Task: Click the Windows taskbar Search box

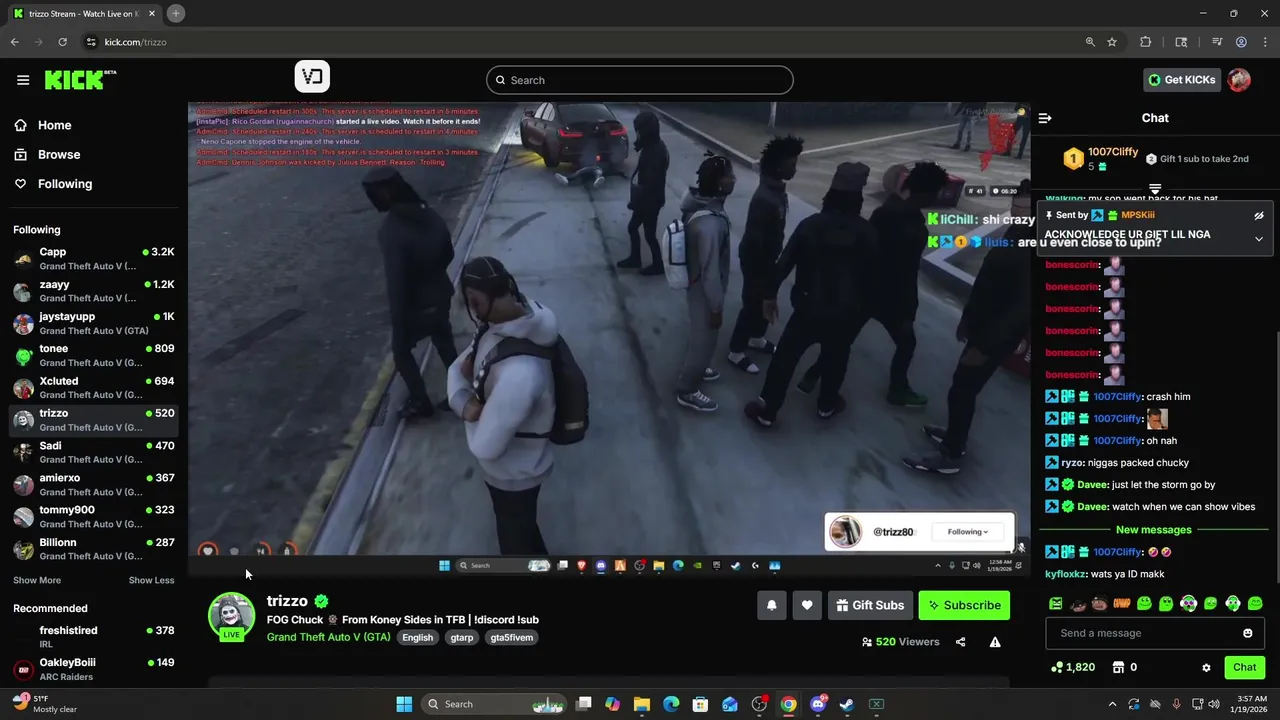Action: point(495,704)
